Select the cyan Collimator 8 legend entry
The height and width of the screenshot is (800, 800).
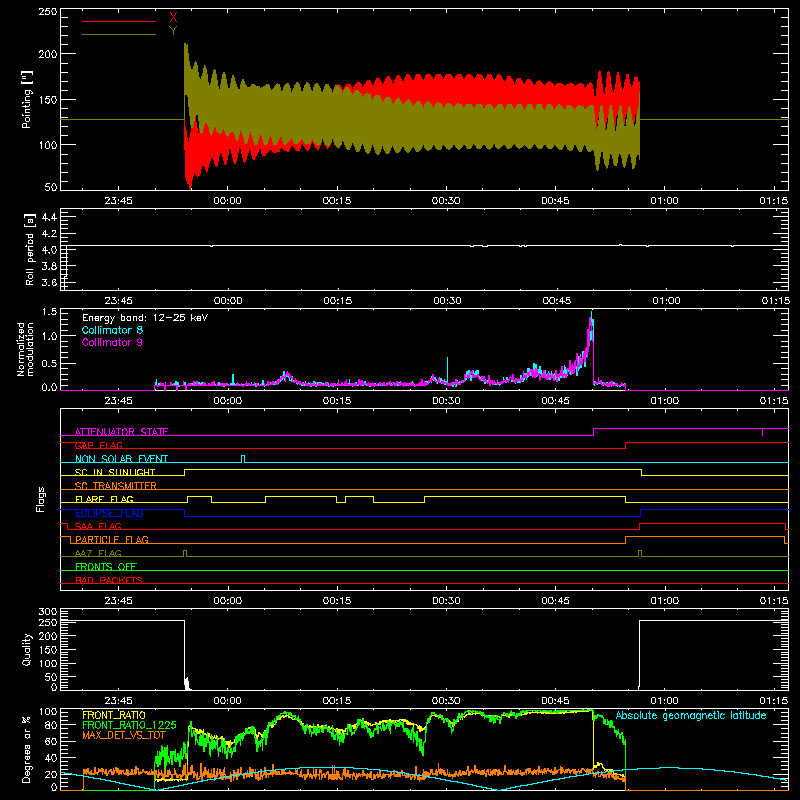click(x=112, y=330)
